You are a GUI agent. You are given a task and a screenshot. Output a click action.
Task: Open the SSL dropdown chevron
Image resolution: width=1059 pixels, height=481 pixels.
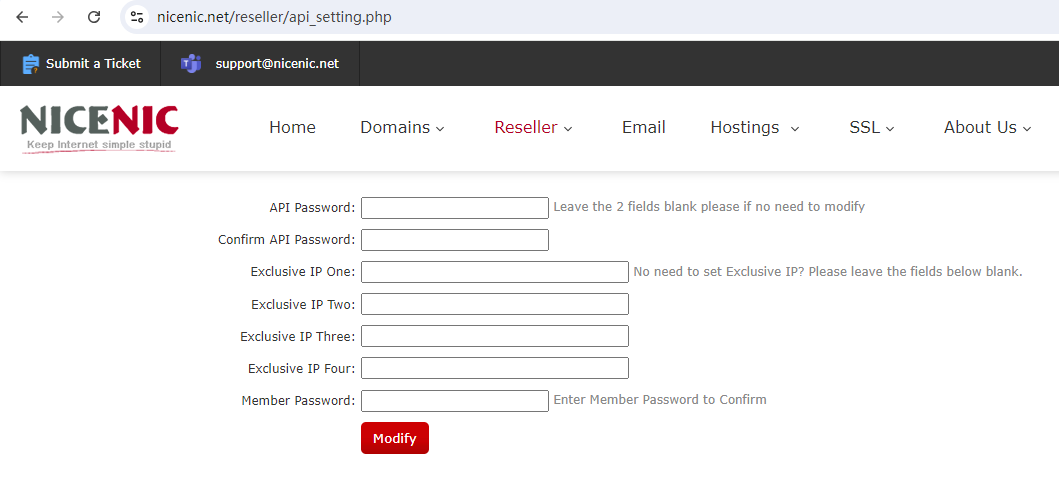pos(890,128)
